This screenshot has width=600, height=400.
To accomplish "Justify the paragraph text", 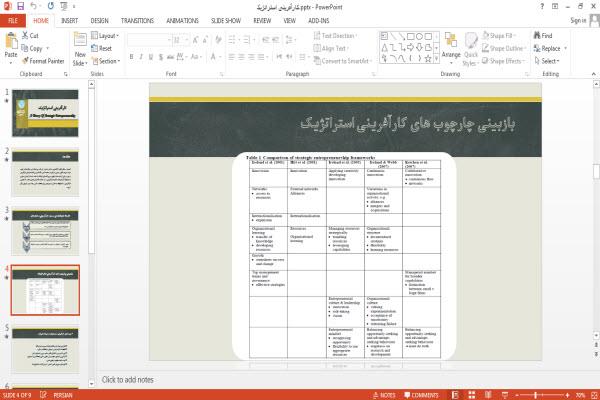I will coord(261,57).
